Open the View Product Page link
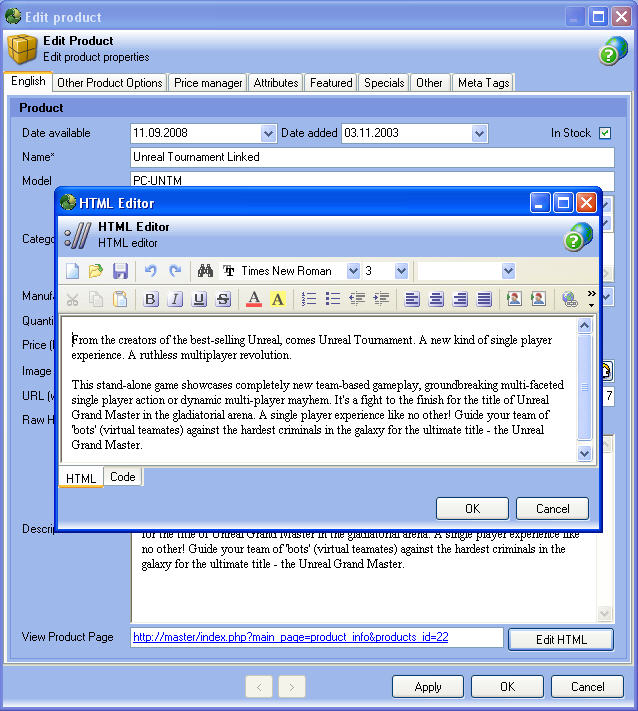The height and width of the screenshot is (711, 638). (x=291, y=637)
